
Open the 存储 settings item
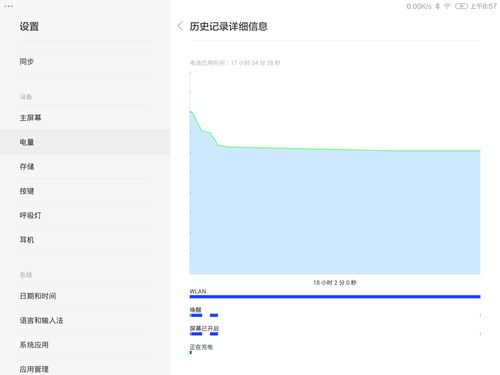(x=85, y=167)
